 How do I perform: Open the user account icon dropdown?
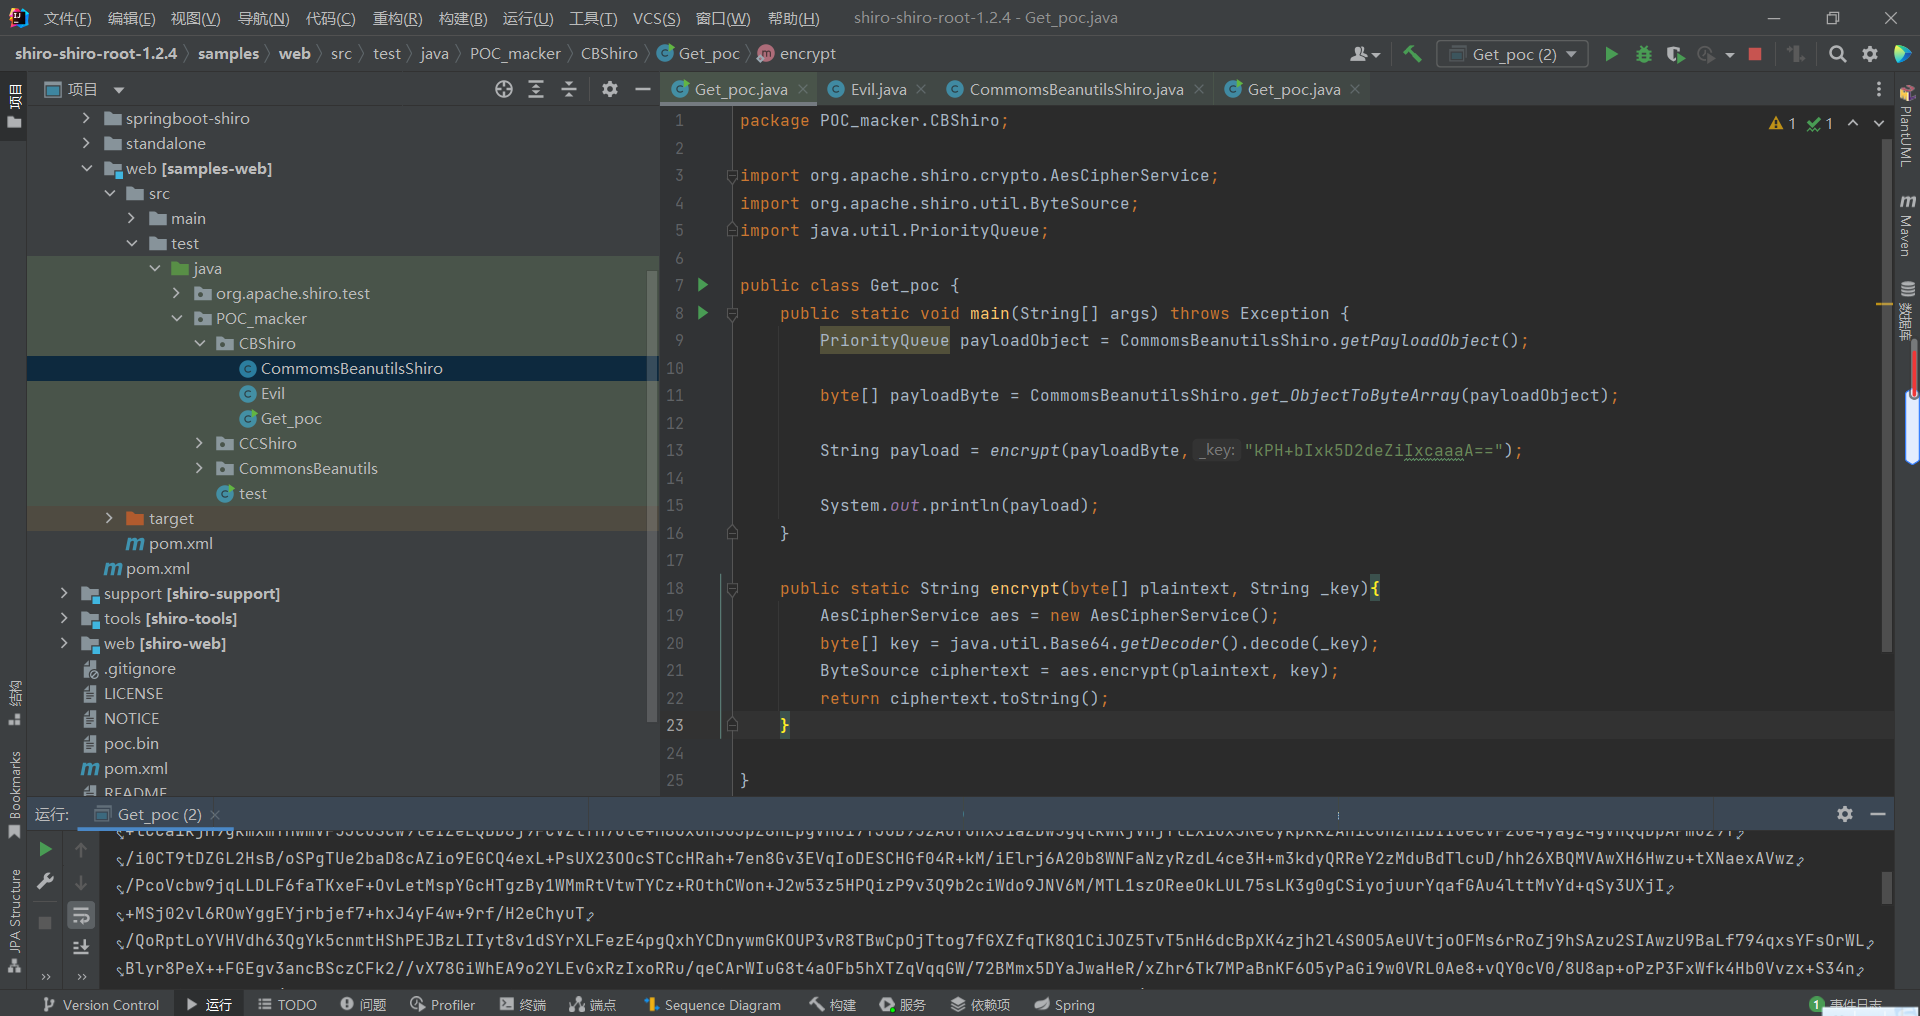(x=1365, y=54)
